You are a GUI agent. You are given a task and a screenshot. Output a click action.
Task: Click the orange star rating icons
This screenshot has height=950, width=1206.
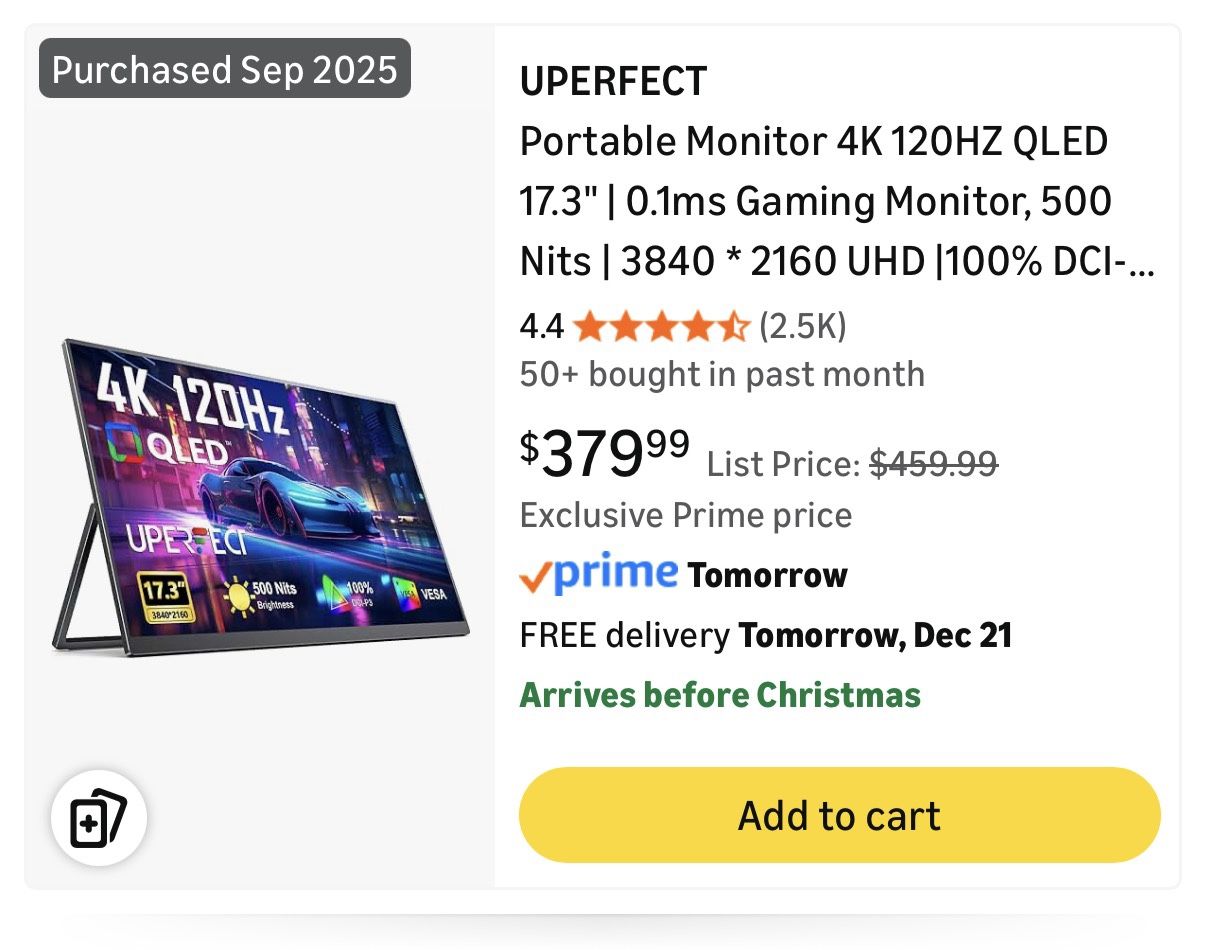click(661, 326)
